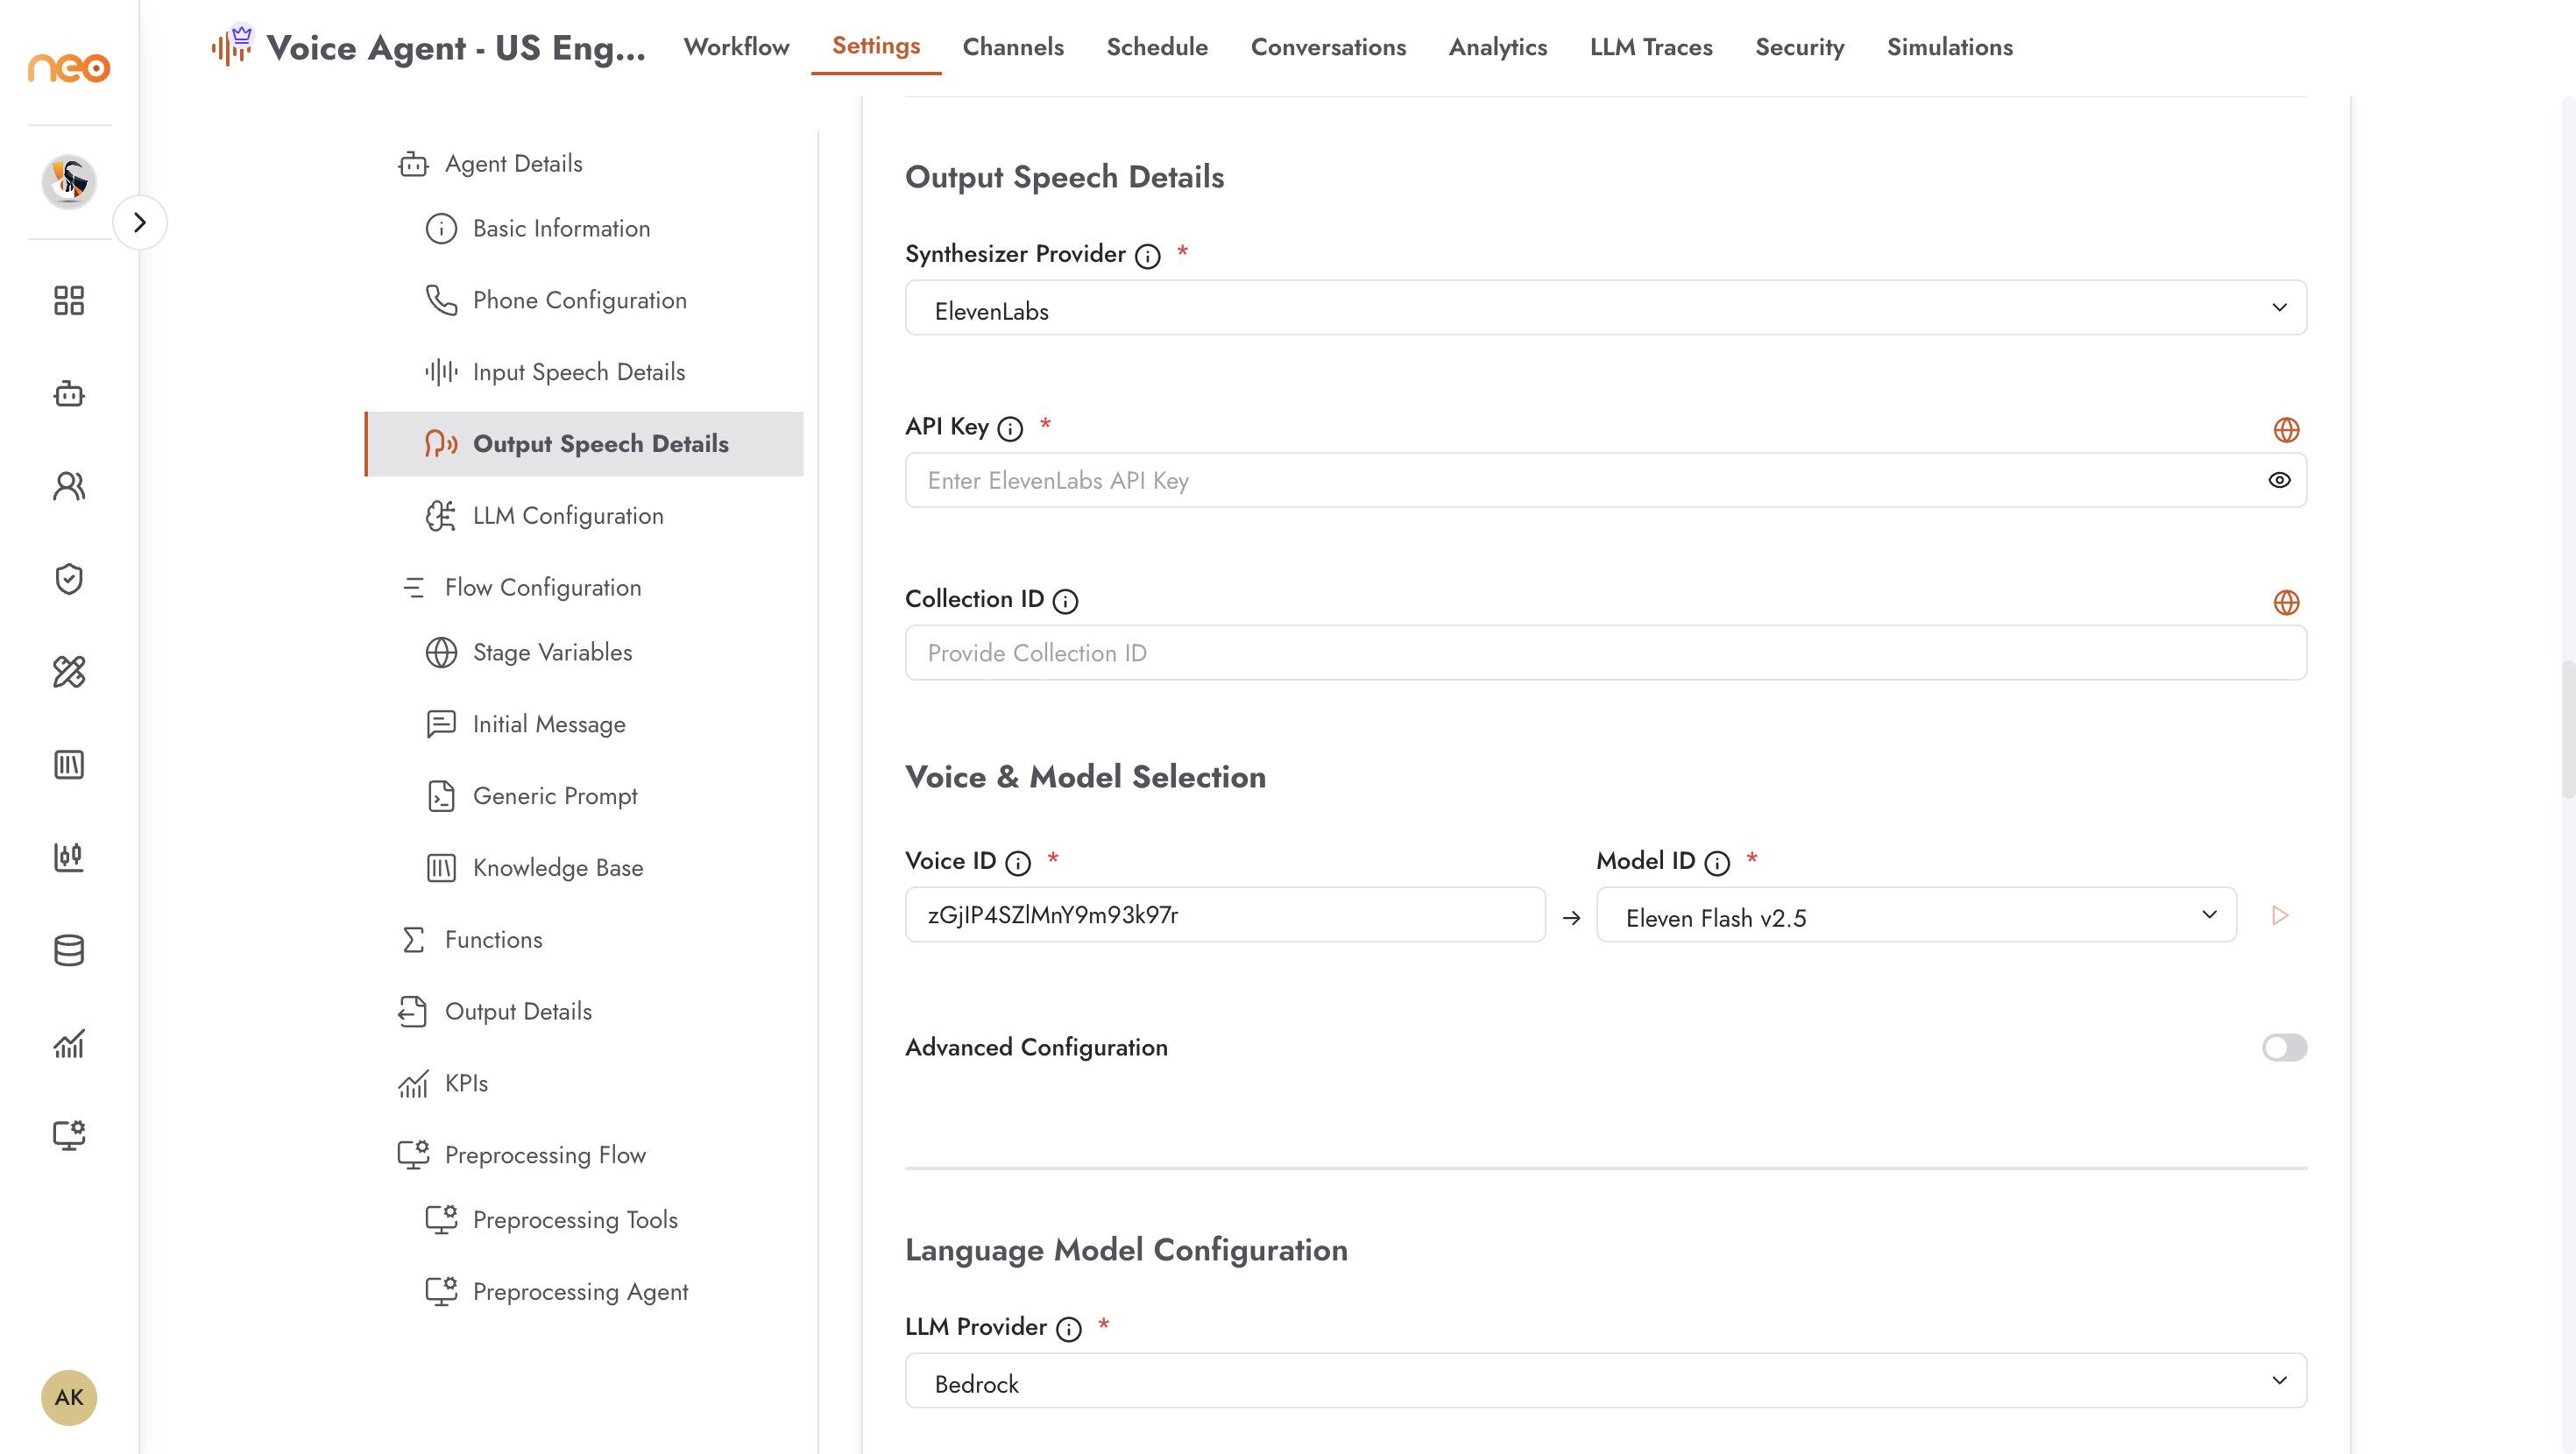This screenshot has height=1454, width=2576.
Task: Open the AK user avatar button
Action: pyautogui.click(x=69, y=1397)
